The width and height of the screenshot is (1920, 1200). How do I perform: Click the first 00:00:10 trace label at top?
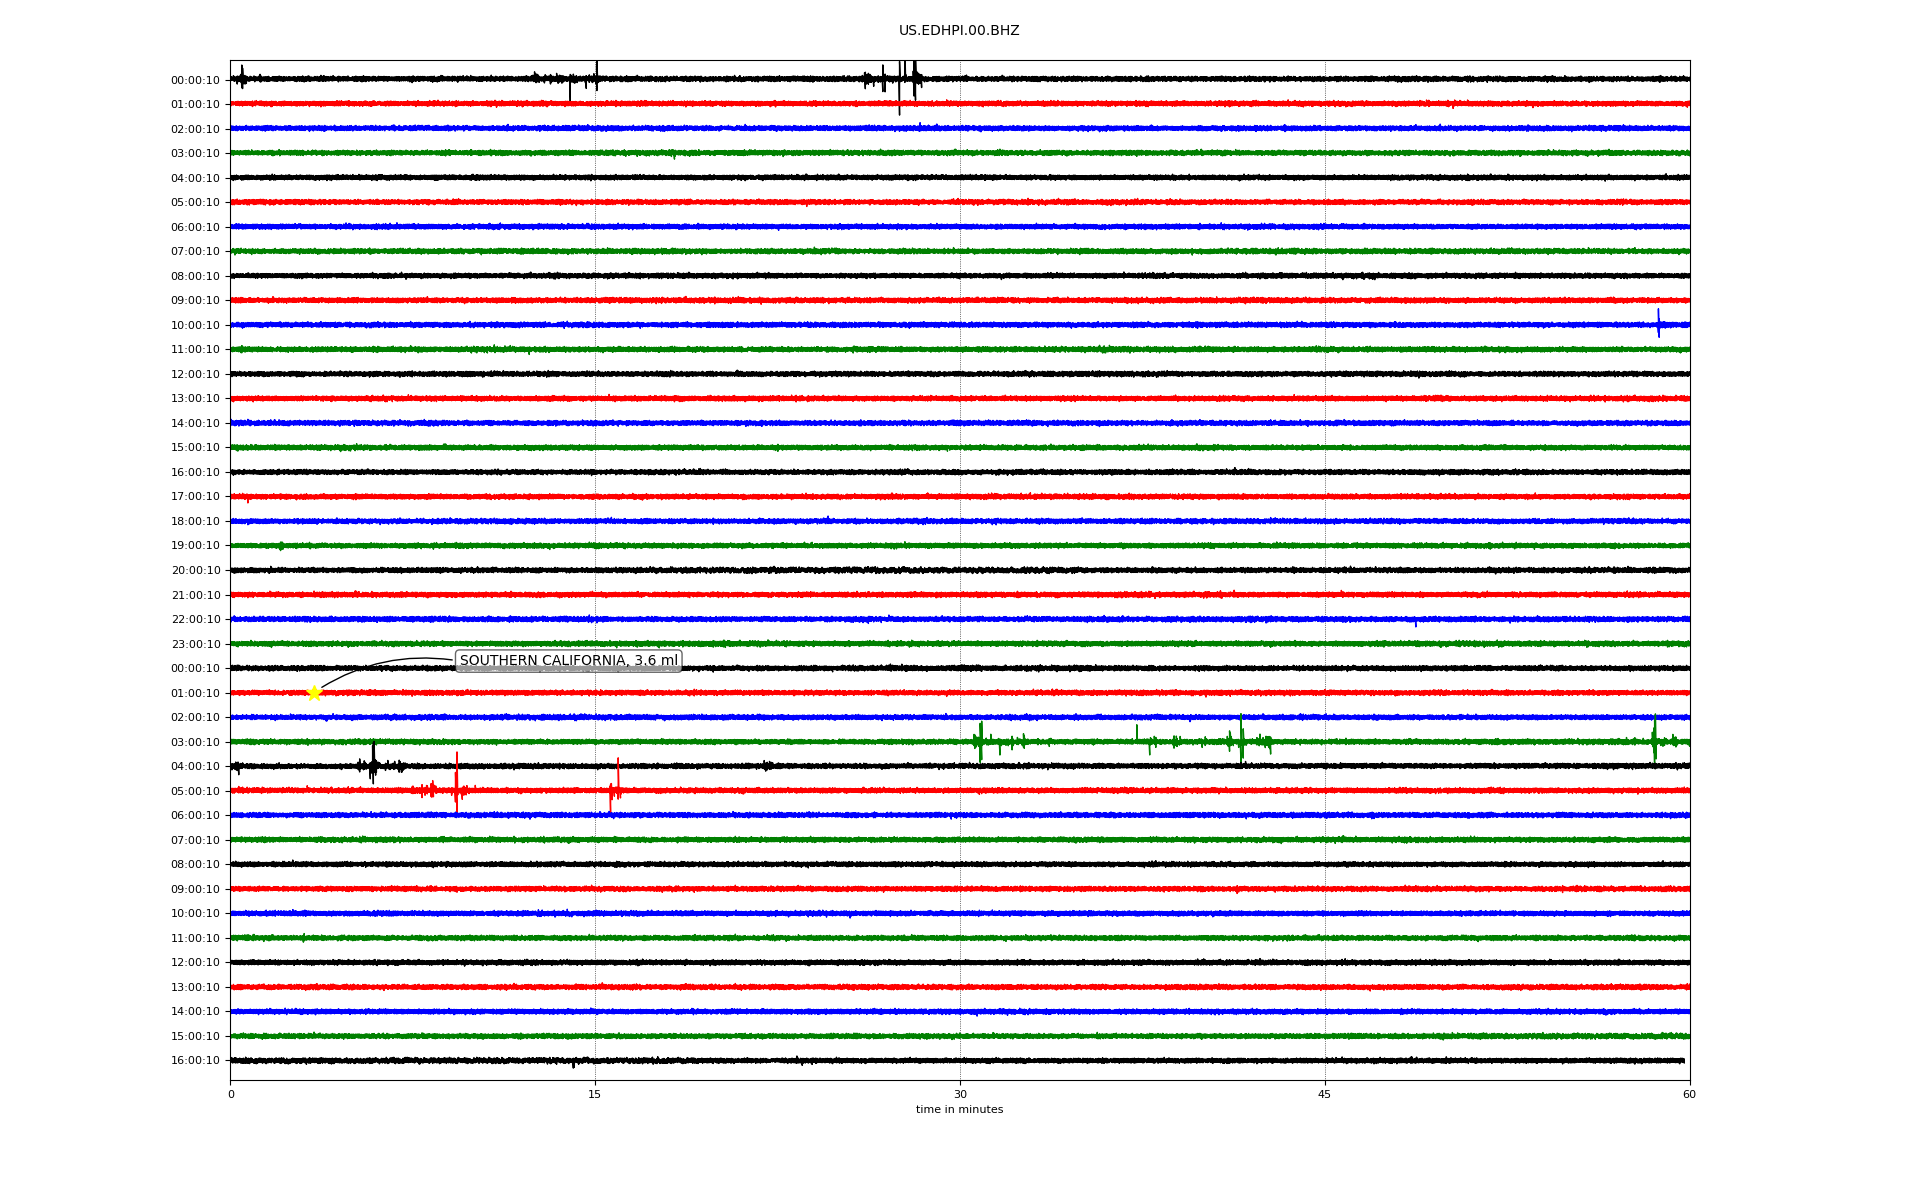coord(195,80)
